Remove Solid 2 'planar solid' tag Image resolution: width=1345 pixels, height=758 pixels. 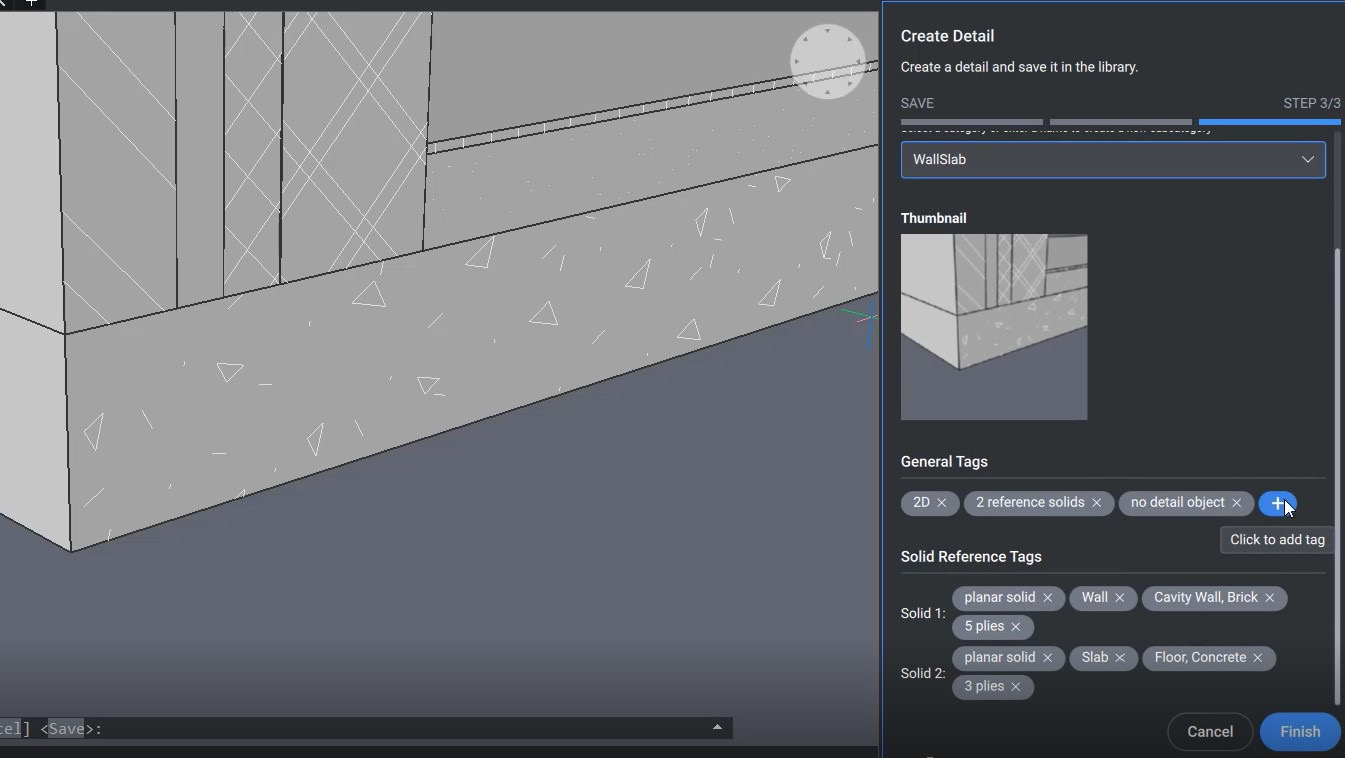coord(1048,658)
